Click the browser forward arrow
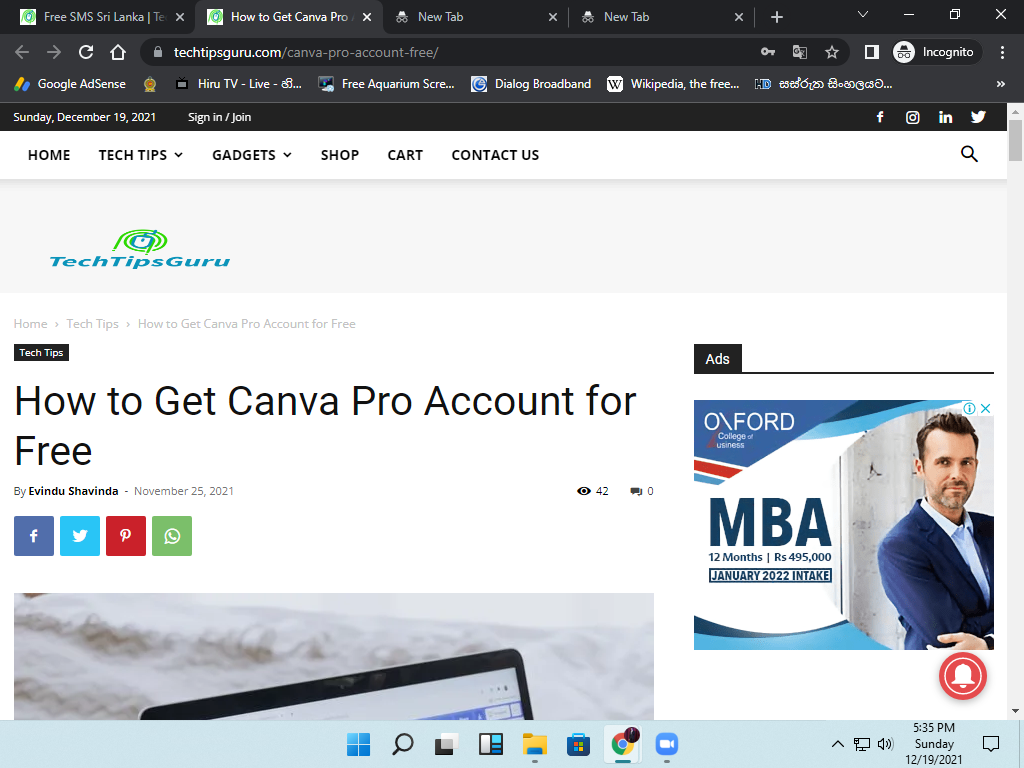The height and width of the screenshot is (768, 1024). 54,52
